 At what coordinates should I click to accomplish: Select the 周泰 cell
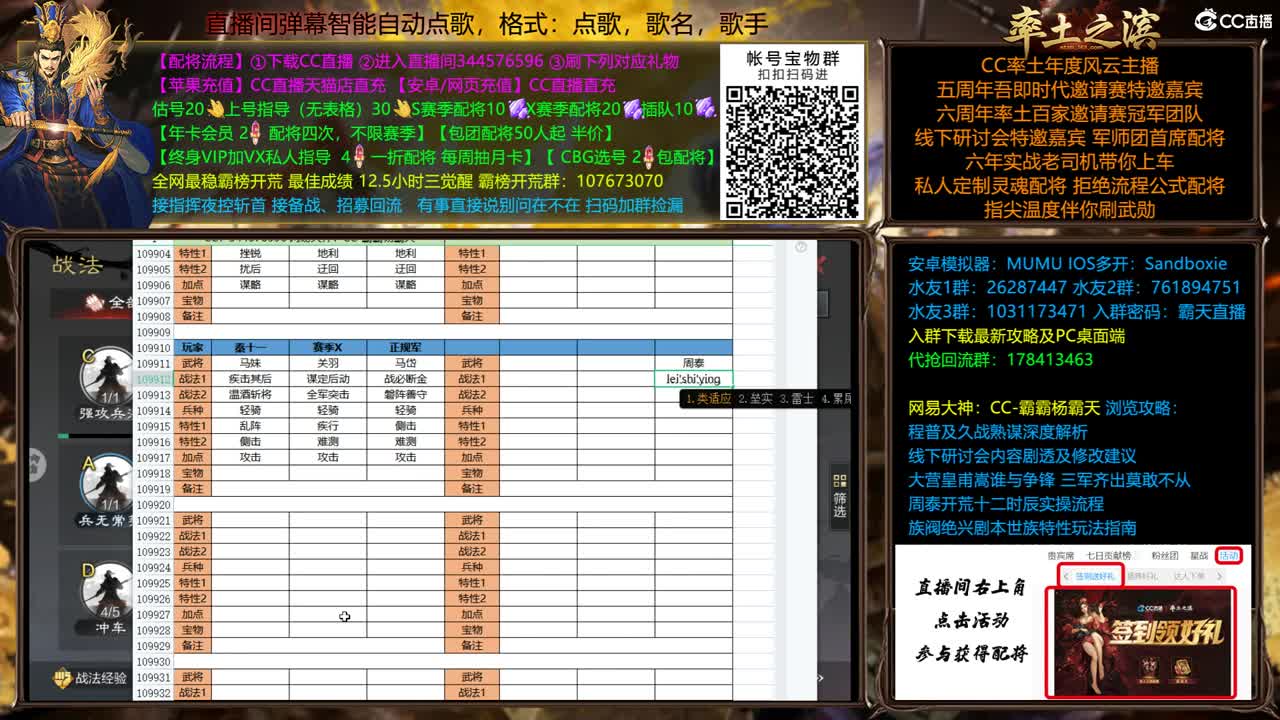694,363
